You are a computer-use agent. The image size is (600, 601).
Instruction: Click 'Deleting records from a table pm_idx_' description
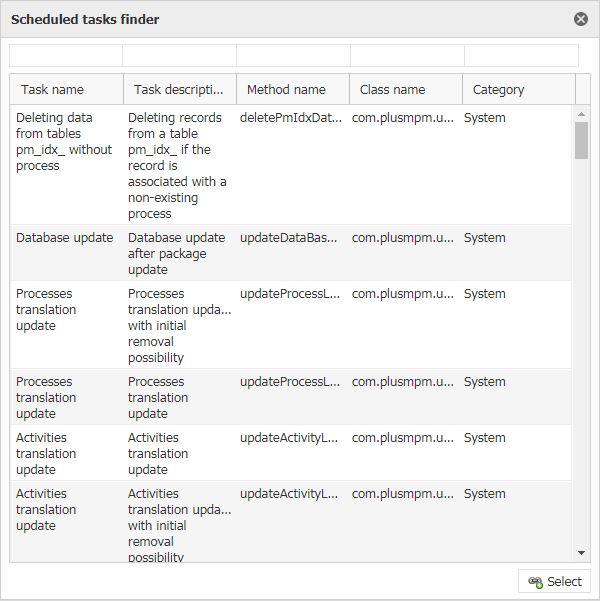[x=178, y=166]
